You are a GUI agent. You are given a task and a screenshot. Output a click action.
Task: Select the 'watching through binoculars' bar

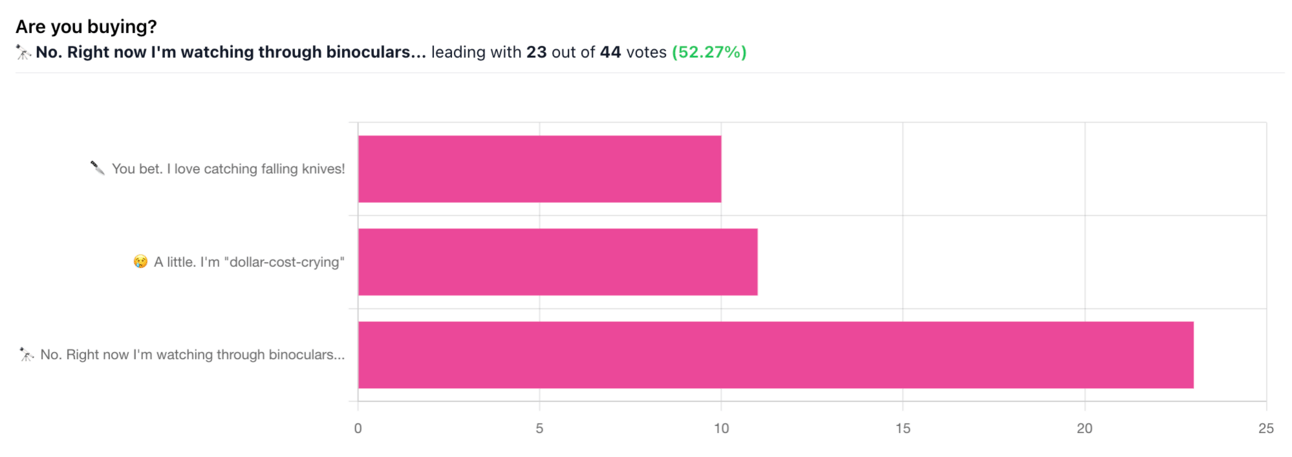point(775,355)
